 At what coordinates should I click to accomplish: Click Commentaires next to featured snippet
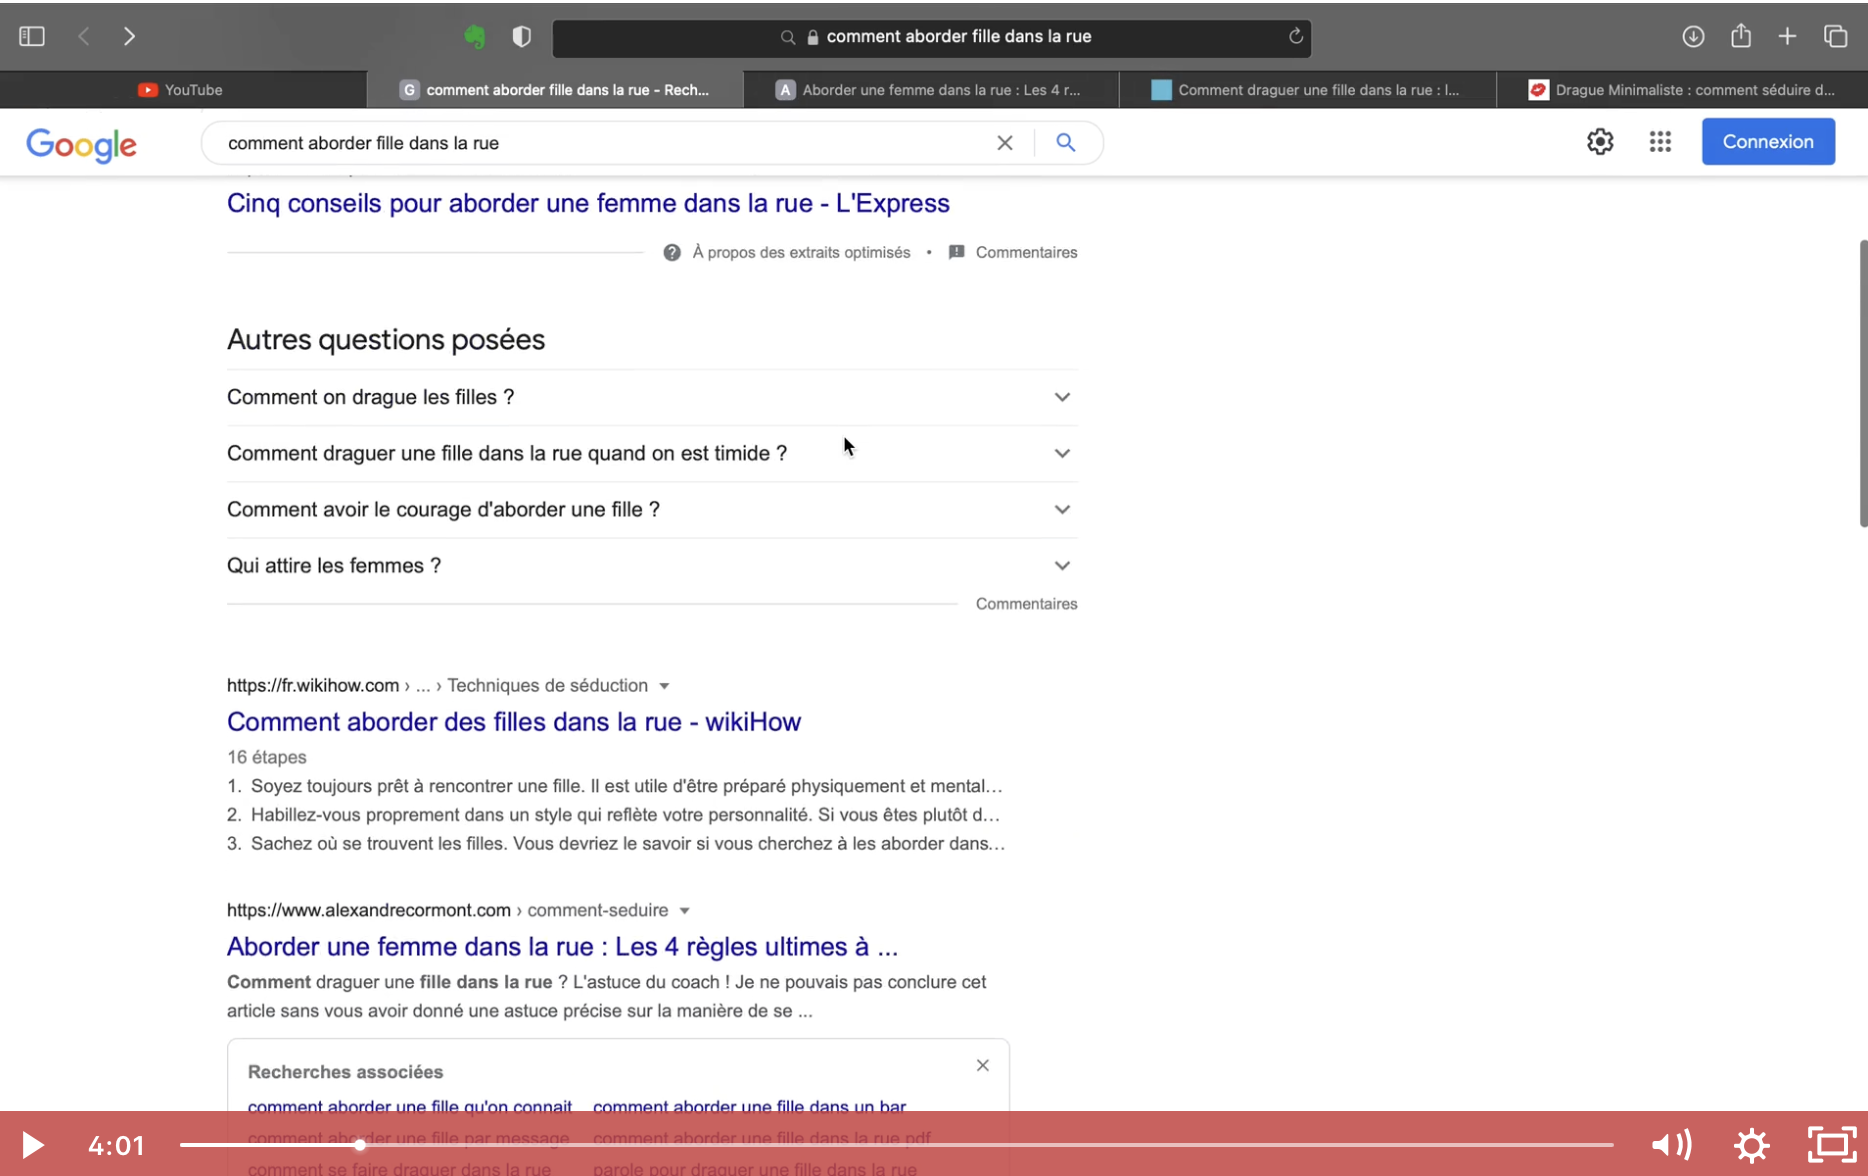point(1026,252)
